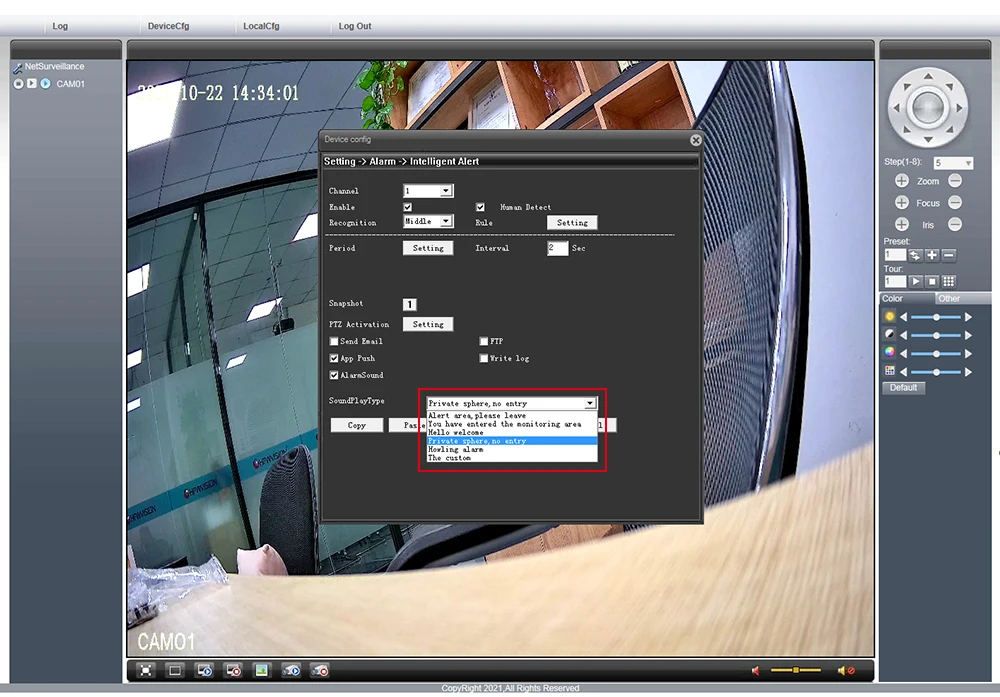The height and width of the screenshot is (697, 1000).
Task: Click the saturation color wheel icon
Action: pos(890,352)
